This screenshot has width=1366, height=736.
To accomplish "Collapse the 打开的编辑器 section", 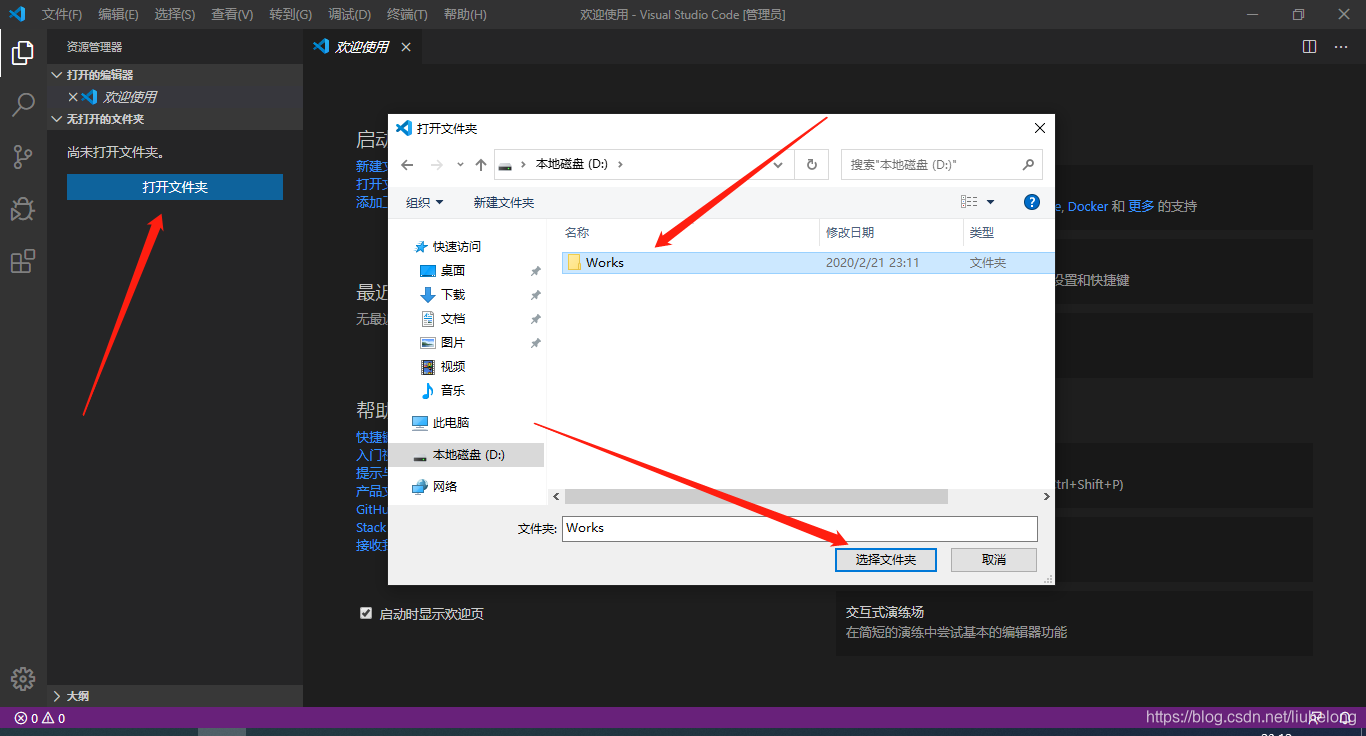I will [57, 75].
